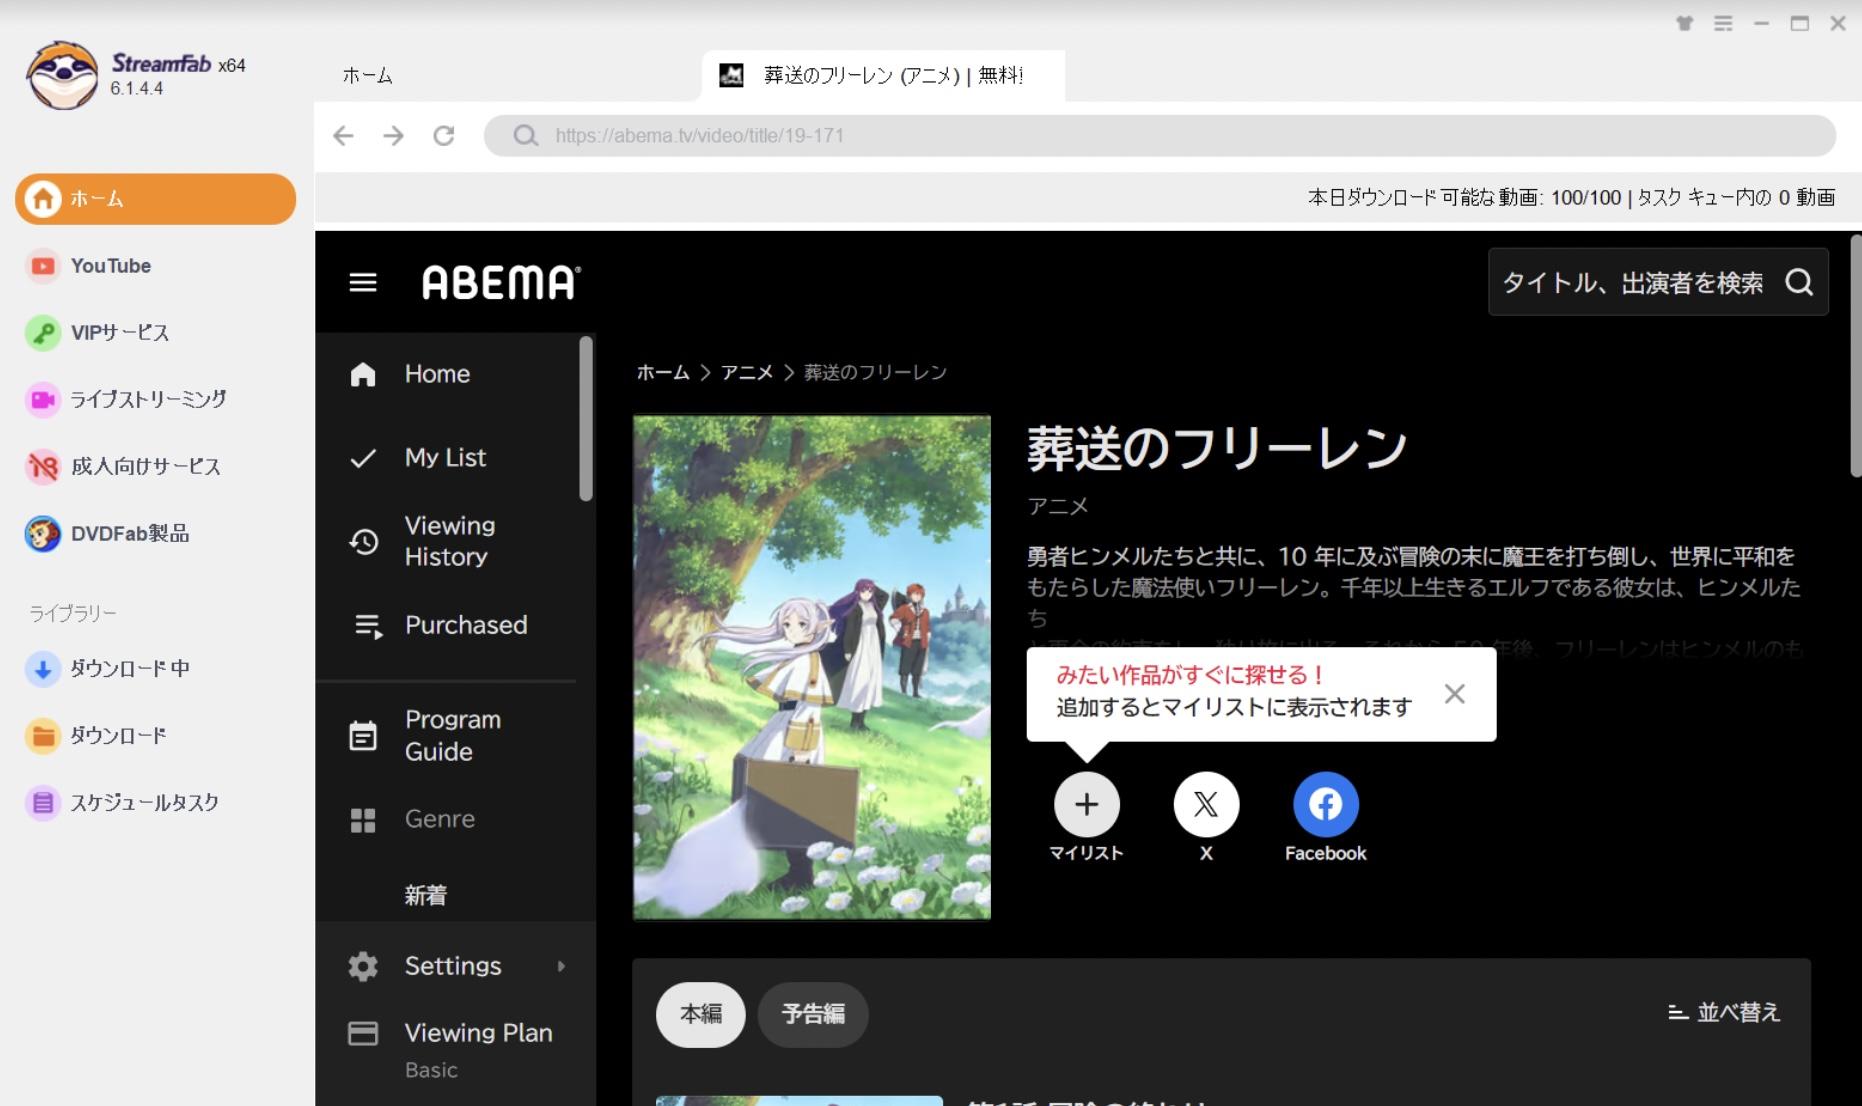The image size is (1862, 1106).
Task: Expand the Settings submenu arrow
Action: pyautogui.click(x=561, y=966)
